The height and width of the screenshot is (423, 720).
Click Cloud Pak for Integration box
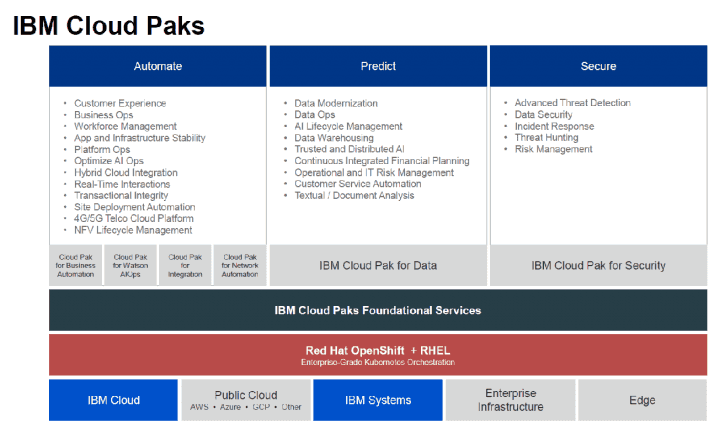point(185,265)
